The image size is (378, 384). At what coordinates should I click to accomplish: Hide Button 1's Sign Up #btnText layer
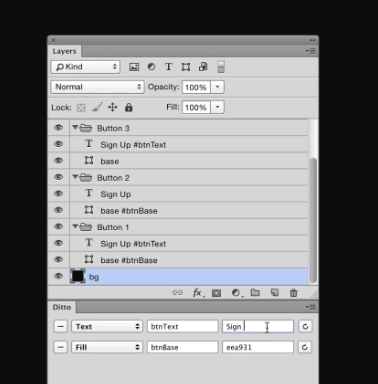point(59,243)
